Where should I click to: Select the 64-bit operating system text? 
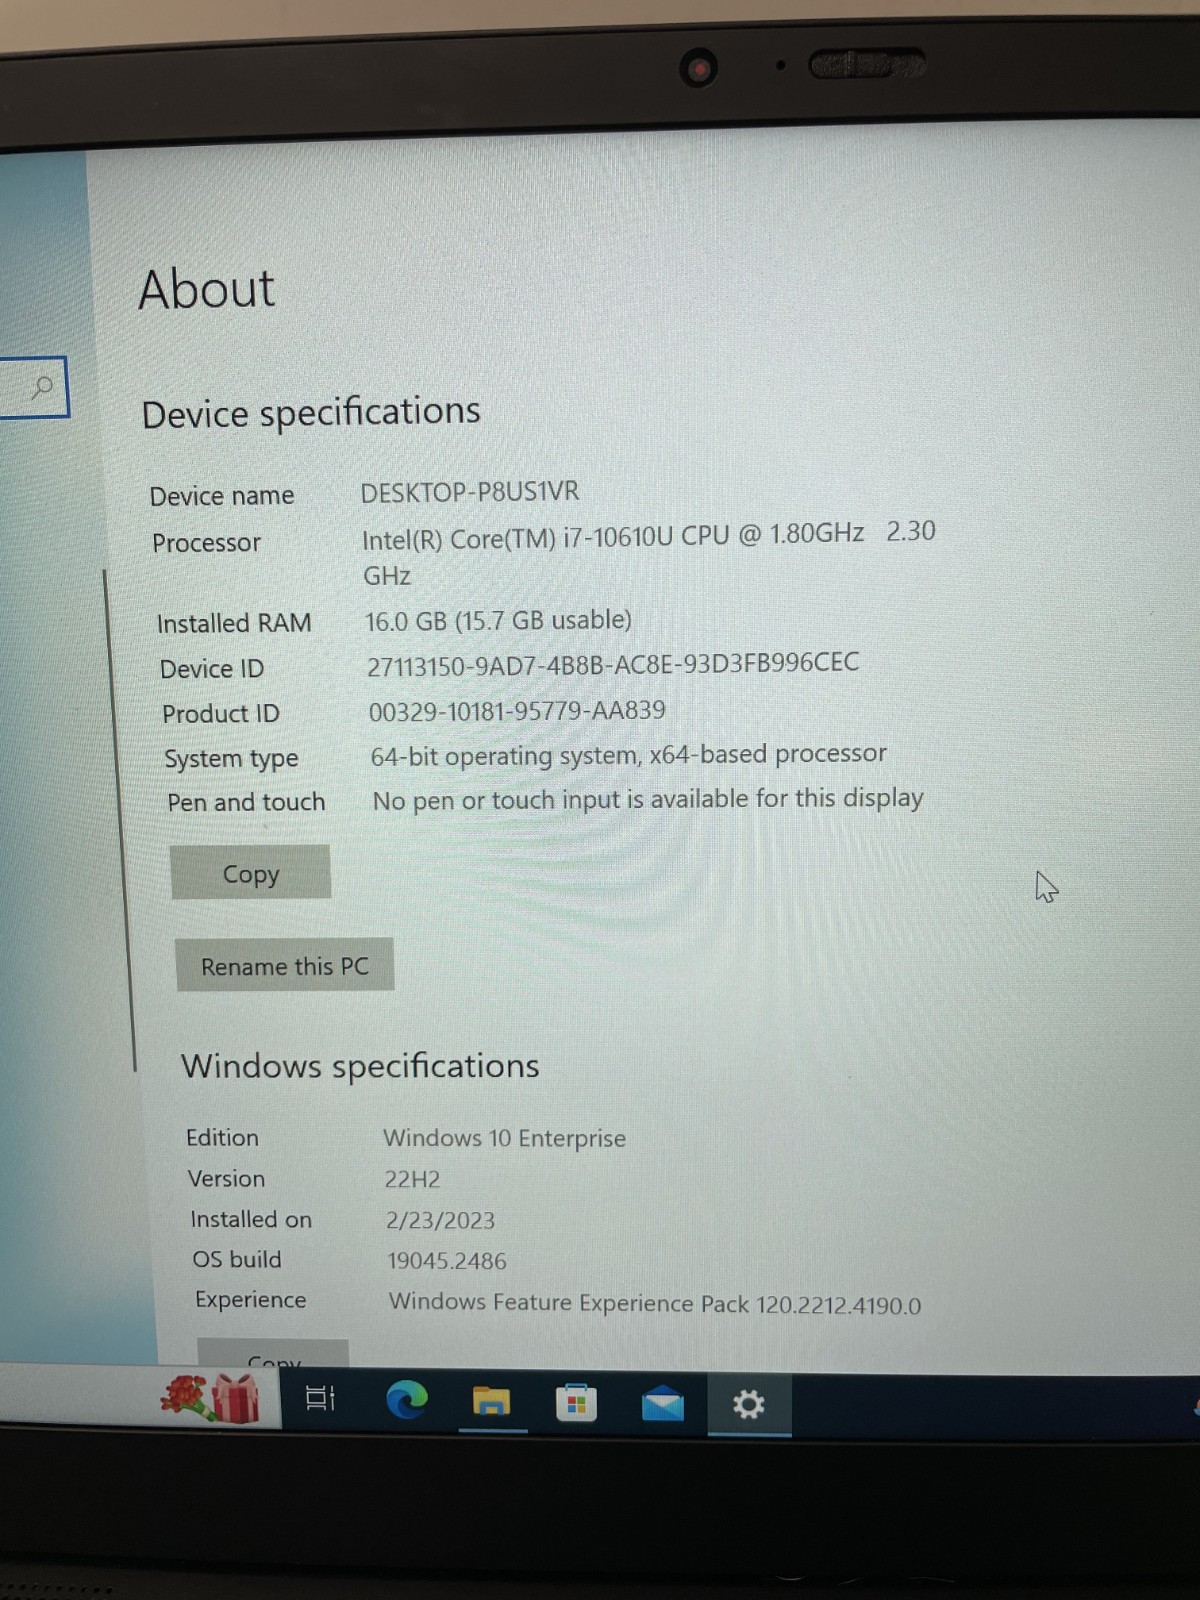click(x=628, y=755)
